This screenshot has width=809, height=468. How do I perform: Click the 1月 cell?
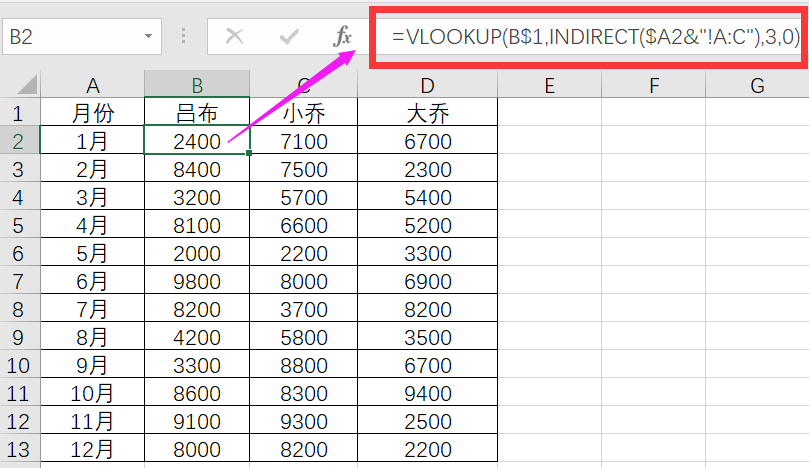92,141
